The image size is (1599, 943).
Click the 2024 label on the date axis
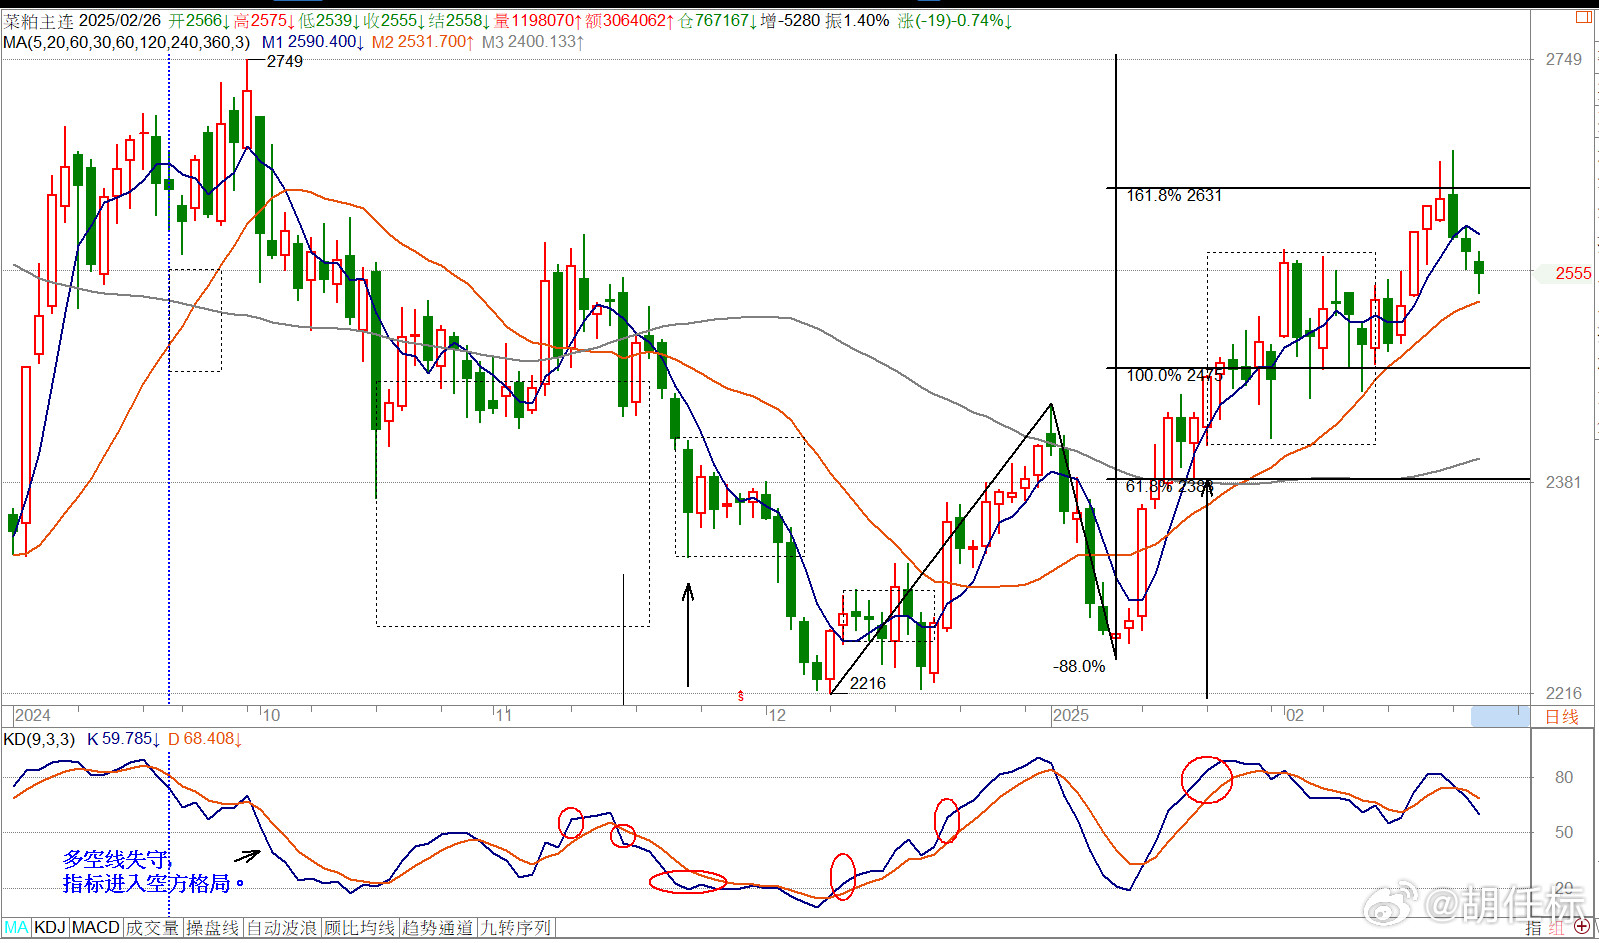[x=32, y=716]
